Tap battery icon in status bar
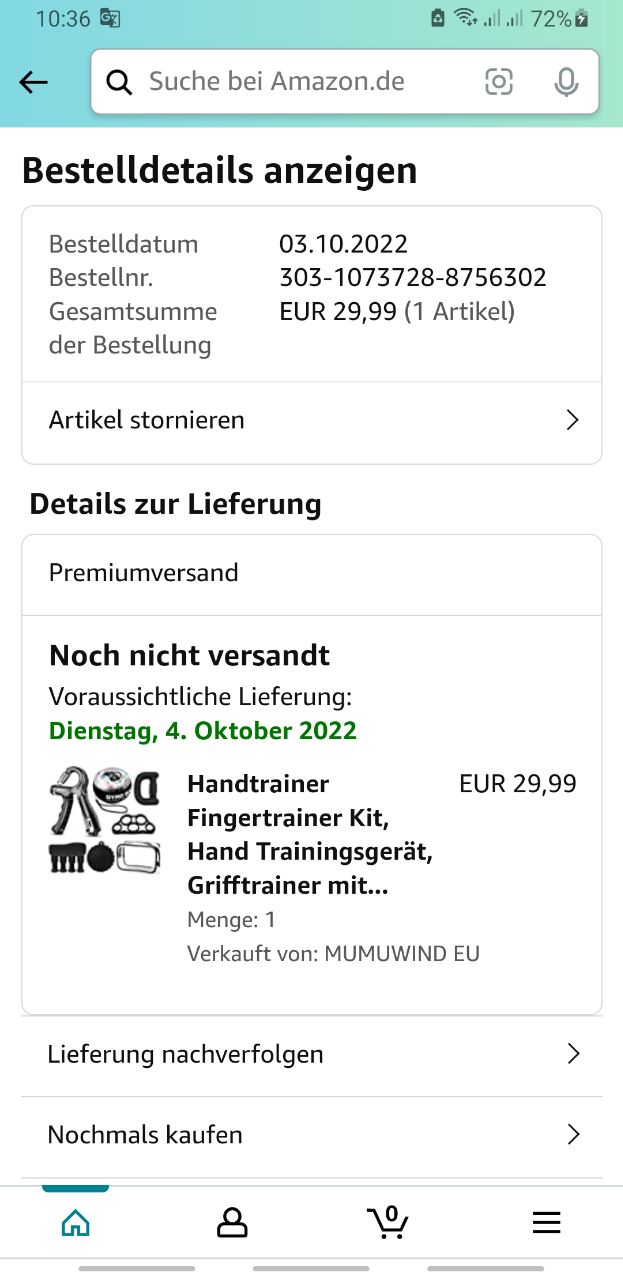Image resolution: width=623 pixels, height=1280 pixels. [582, 18]
